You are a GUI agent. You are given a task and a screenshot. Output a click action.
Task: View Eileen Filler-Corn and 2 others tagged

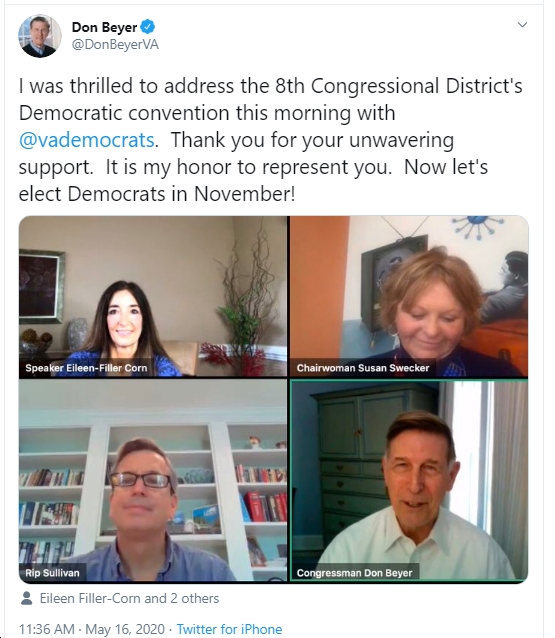point(129,598)
